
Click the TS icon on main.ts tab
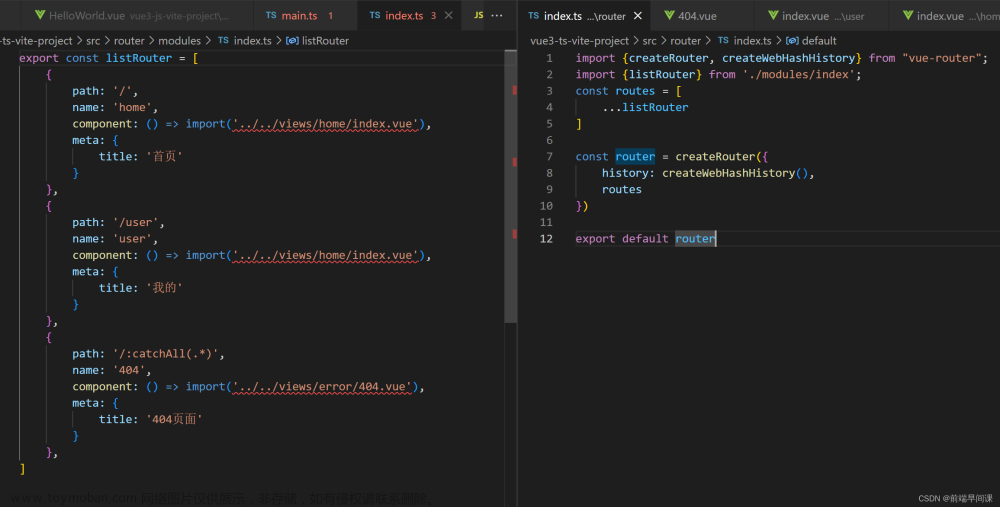pyautogui.click(x=271, y=15)
